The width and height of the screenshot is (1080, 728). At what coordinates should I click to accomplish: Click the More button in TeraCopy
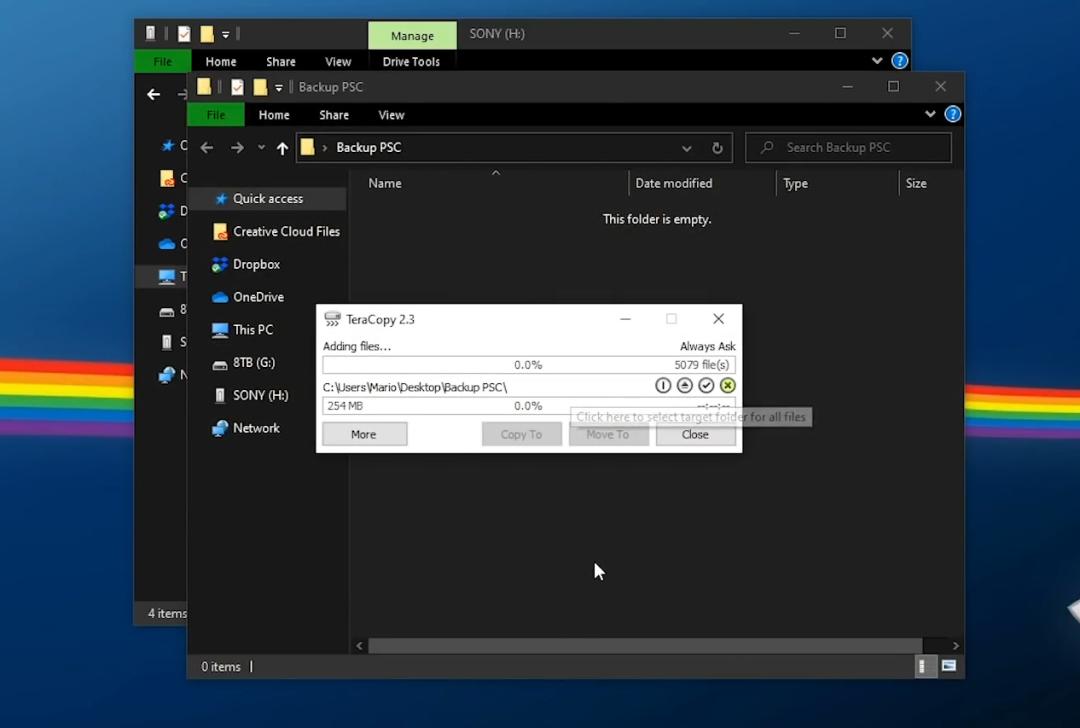coord(364,434)
